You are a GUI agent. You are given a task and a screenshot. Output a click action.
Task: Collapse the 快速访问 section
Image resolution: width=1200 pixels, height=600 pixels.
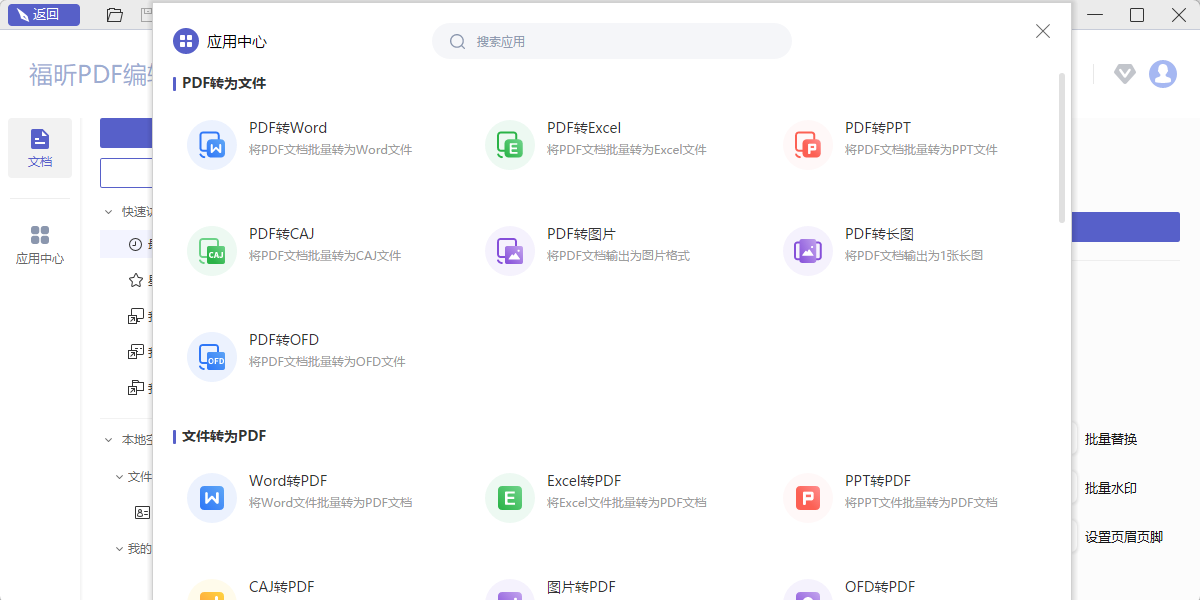108,211
